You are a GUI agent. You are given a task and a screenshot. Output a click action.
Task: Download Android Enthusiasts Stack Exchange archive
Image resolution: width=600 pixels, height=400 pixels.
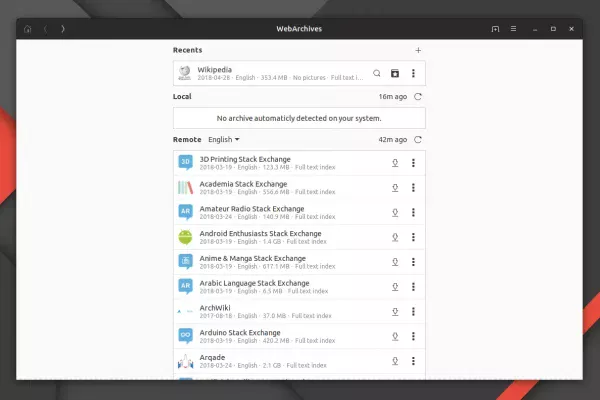pos(395,237)
